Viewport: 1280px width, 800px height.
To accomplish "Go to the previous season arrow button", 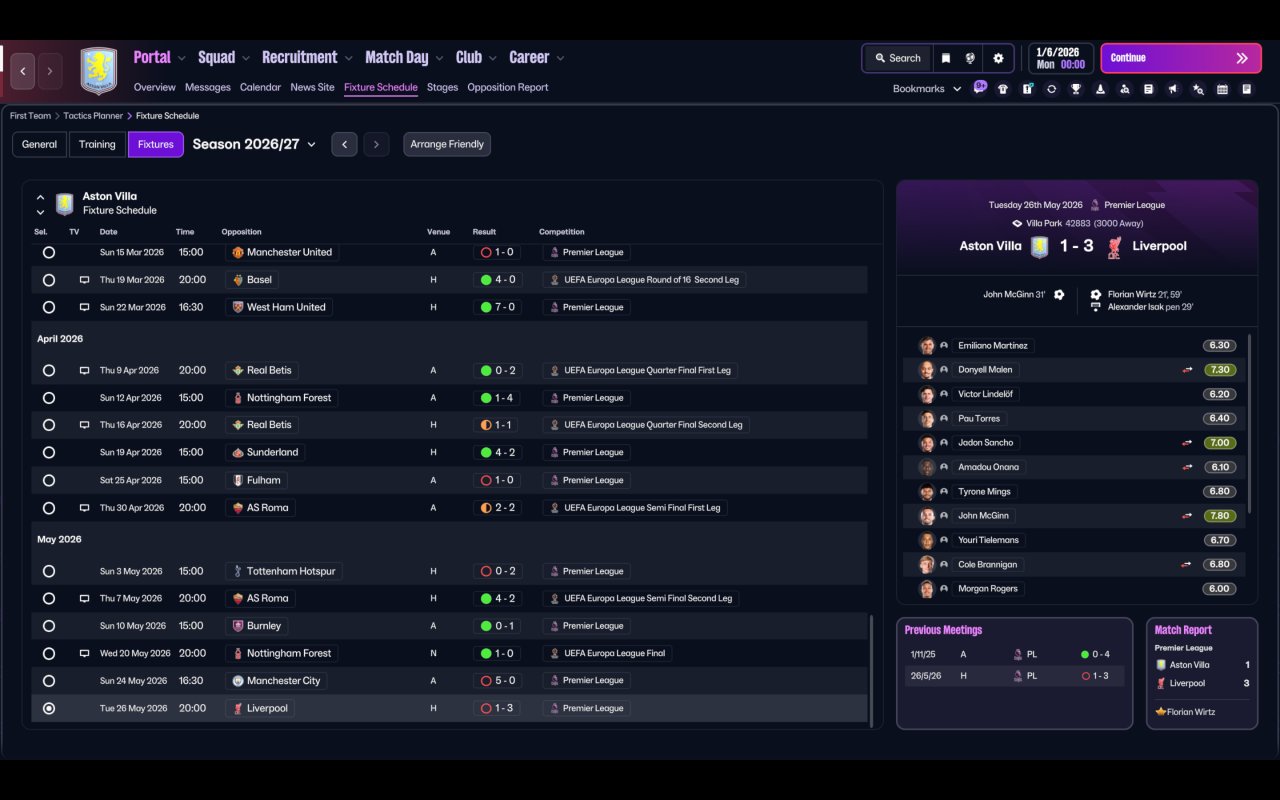I will [344, 144].
